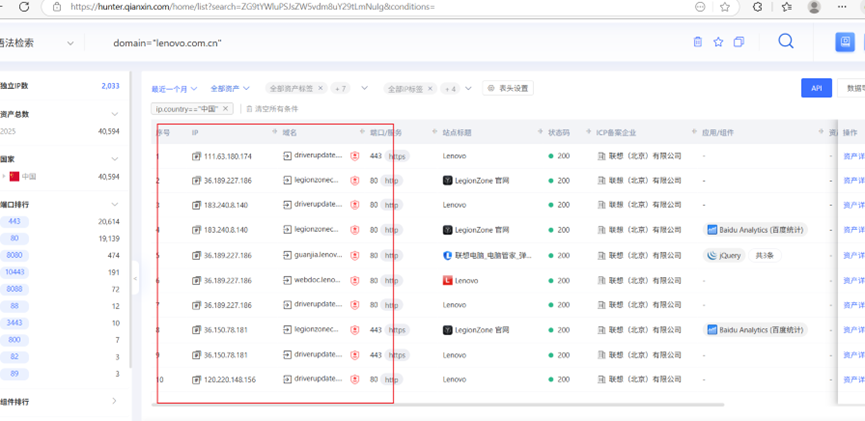Open the 最近一个月 time range dropdown
This screenshot has height=421, width=865.
click(175, 88)
